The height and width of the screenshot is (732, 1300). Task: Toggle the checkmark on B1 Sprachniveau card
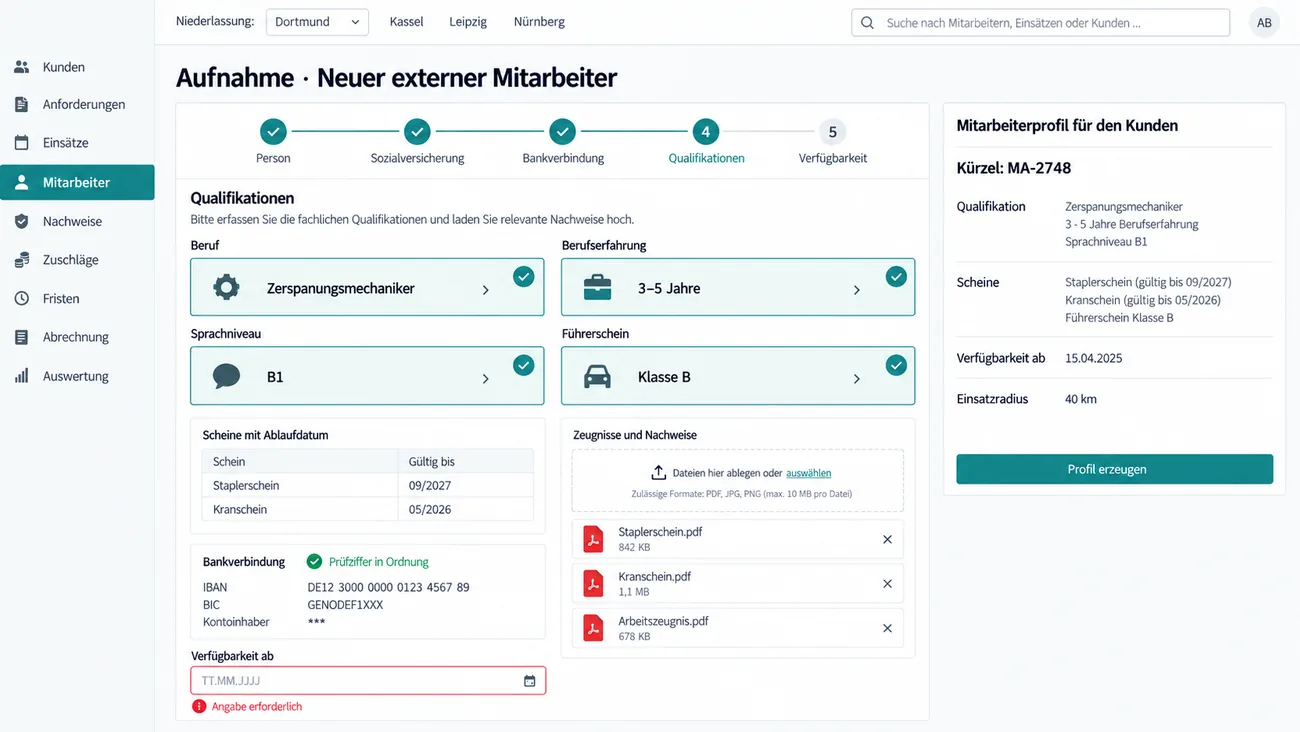(x=524, y=366)
